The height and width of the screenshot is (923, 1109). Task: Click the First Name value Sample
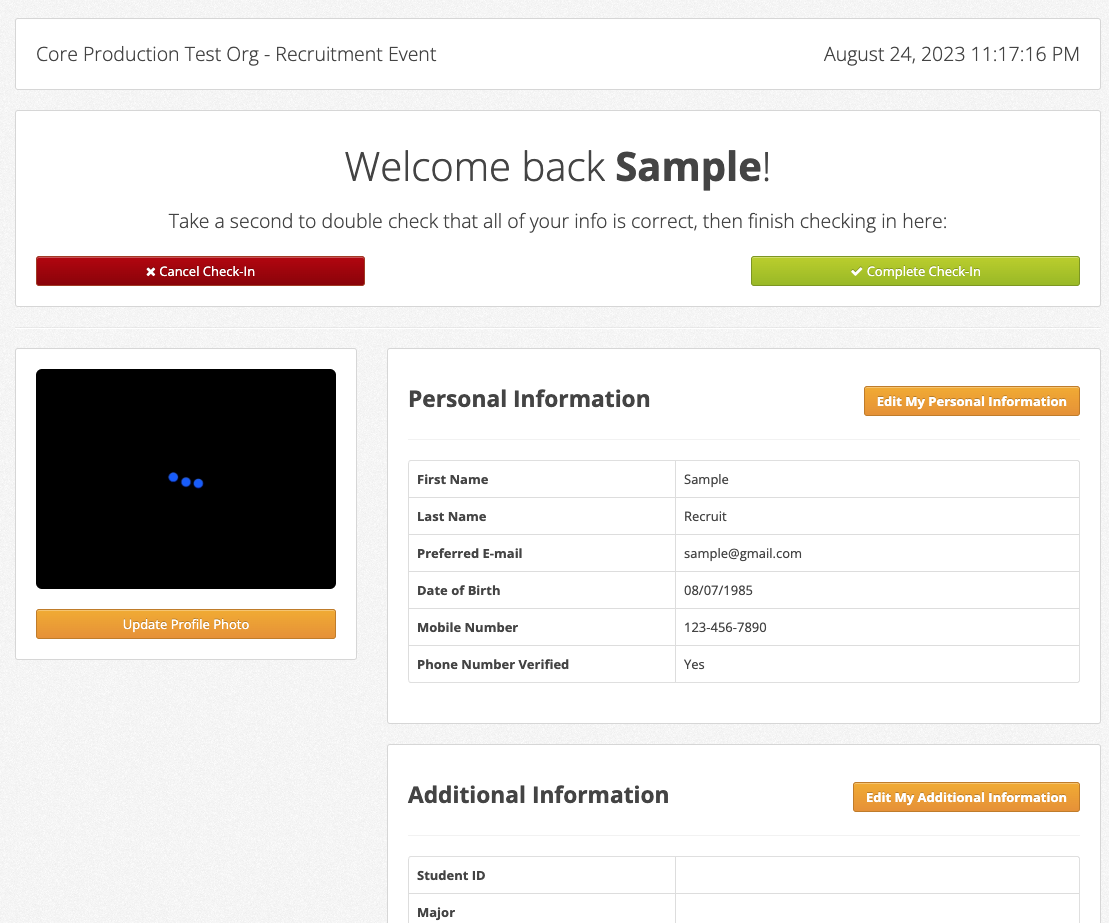706,479
